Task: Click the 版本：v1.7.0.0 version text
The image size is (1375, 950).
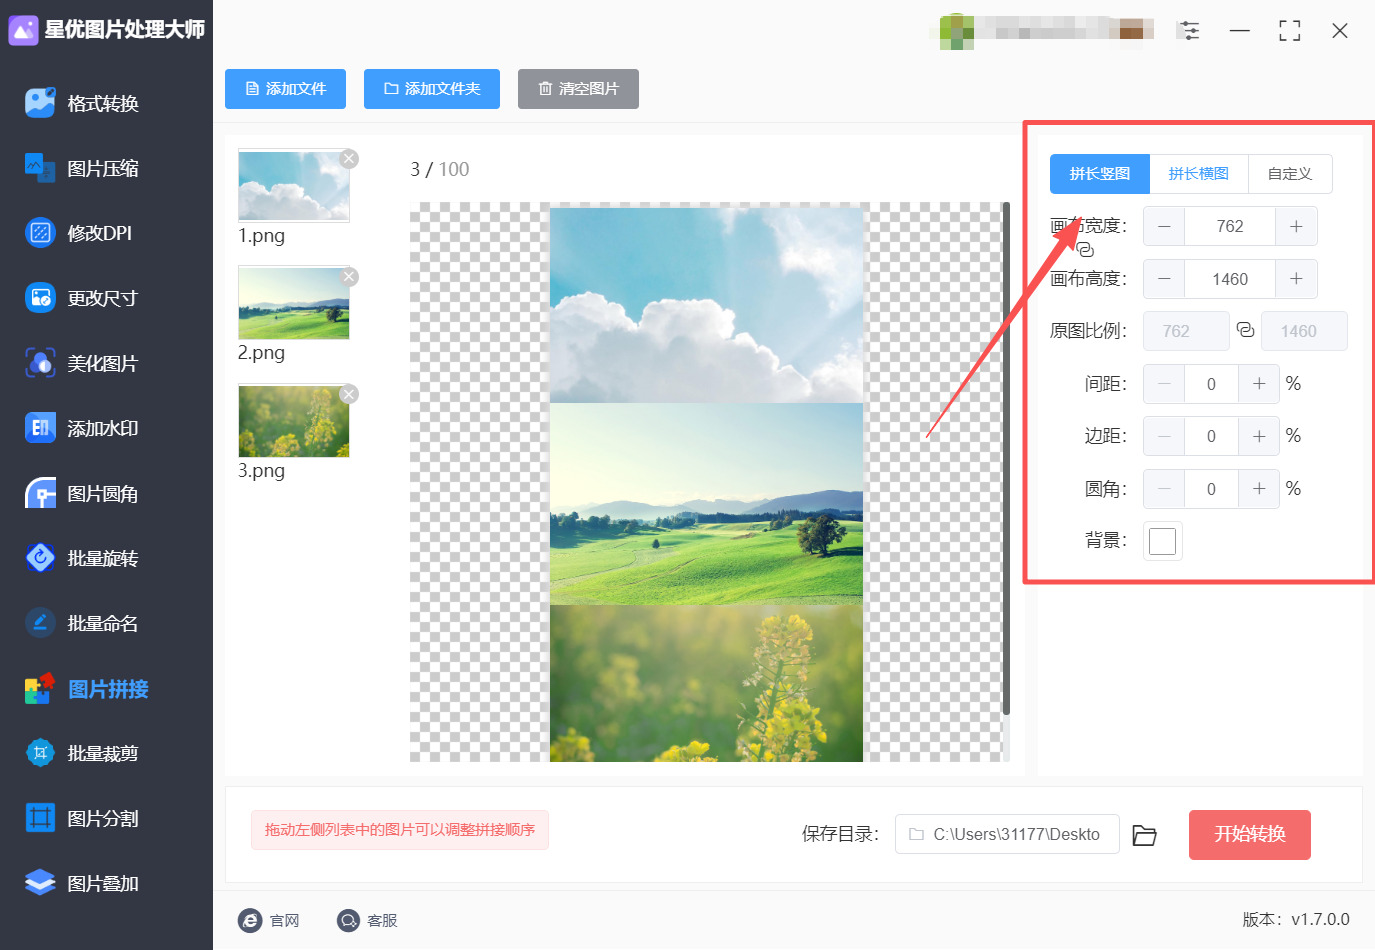Action: coord(1296,919)
